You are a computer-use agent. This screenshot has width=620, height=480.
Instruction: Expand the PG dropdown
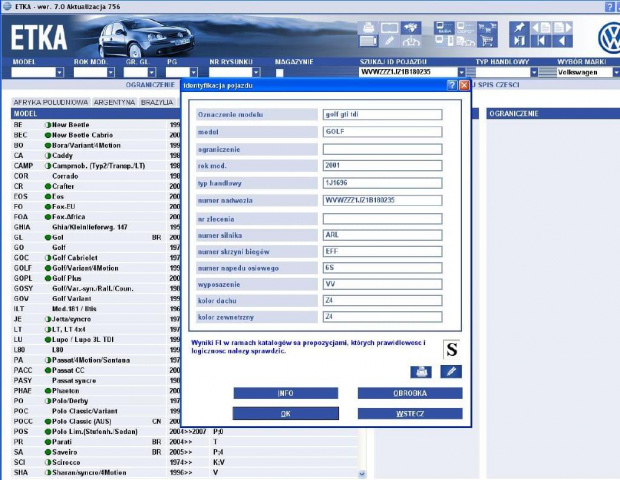click(x=193, y=72)
